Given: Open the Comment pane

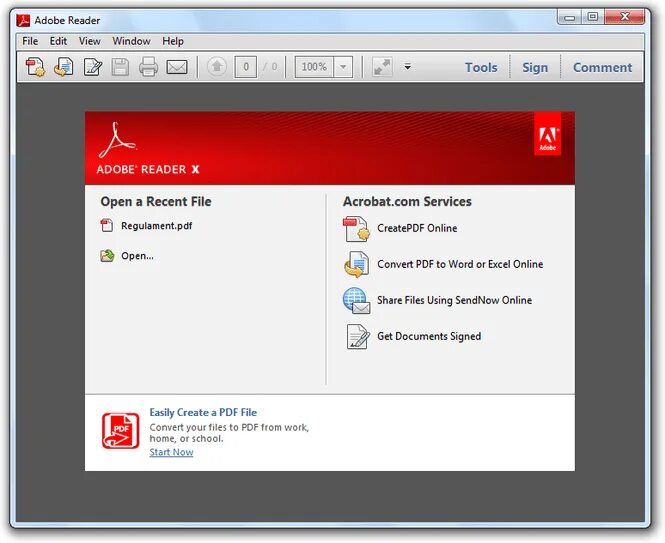Looking at the screenshot, I should [602, 67].
